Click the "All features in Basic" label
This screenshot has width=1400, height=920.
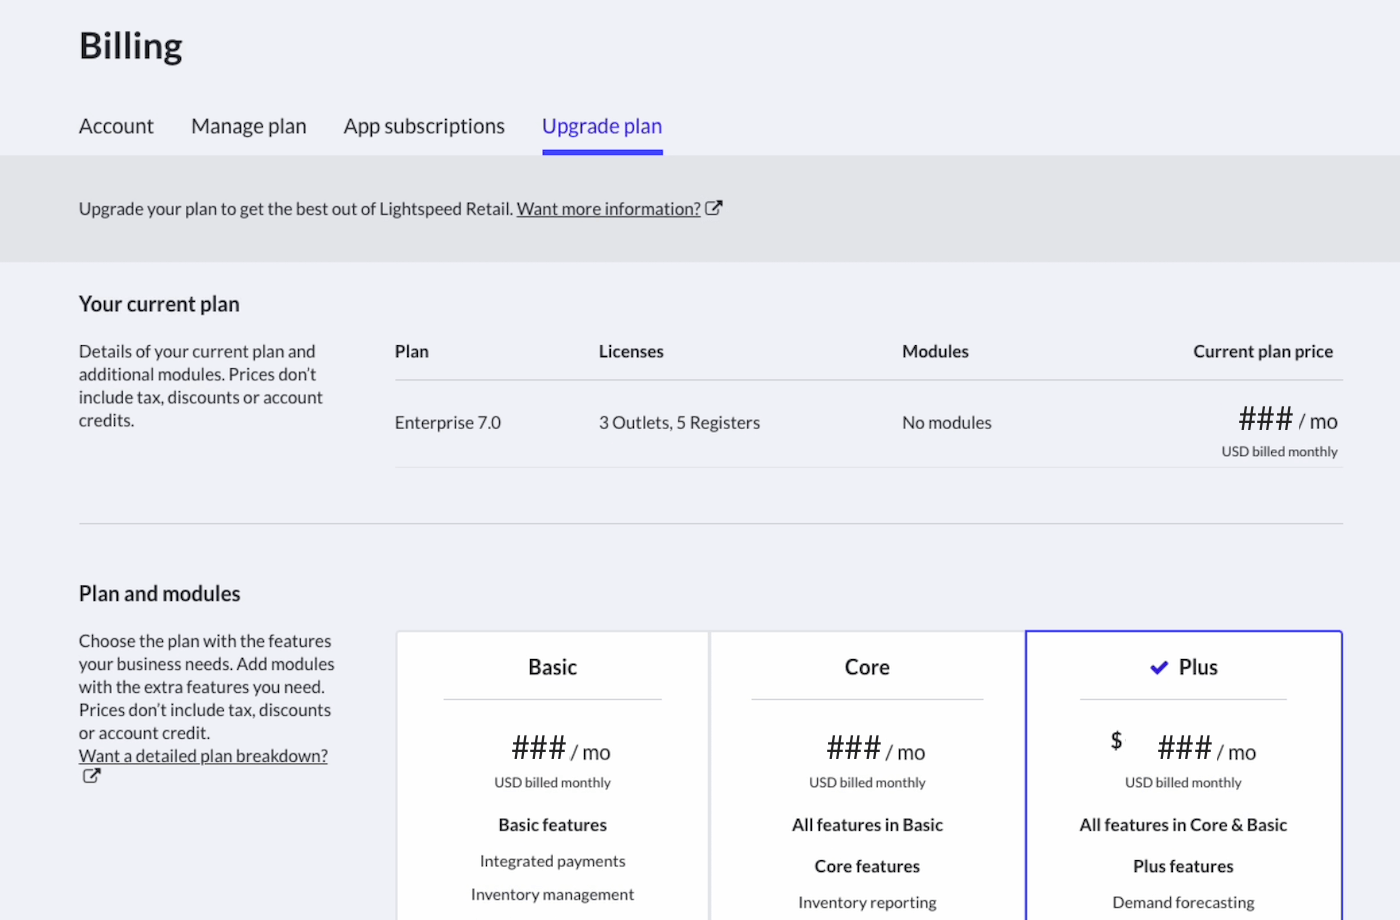867,824
